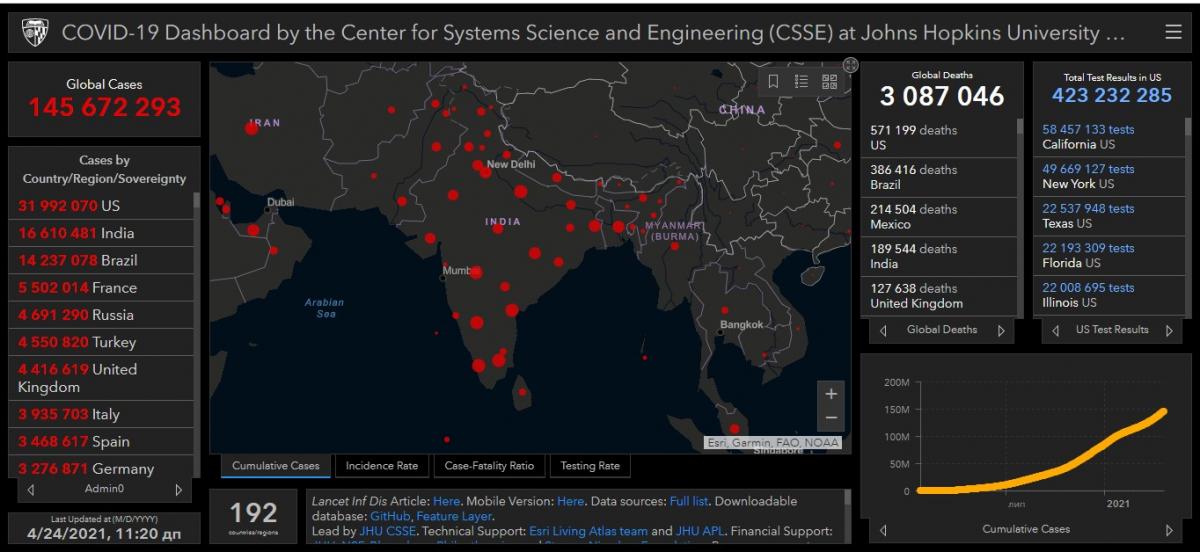
Task: Click the Florida US tests row
Action: tap(1109, 255)
